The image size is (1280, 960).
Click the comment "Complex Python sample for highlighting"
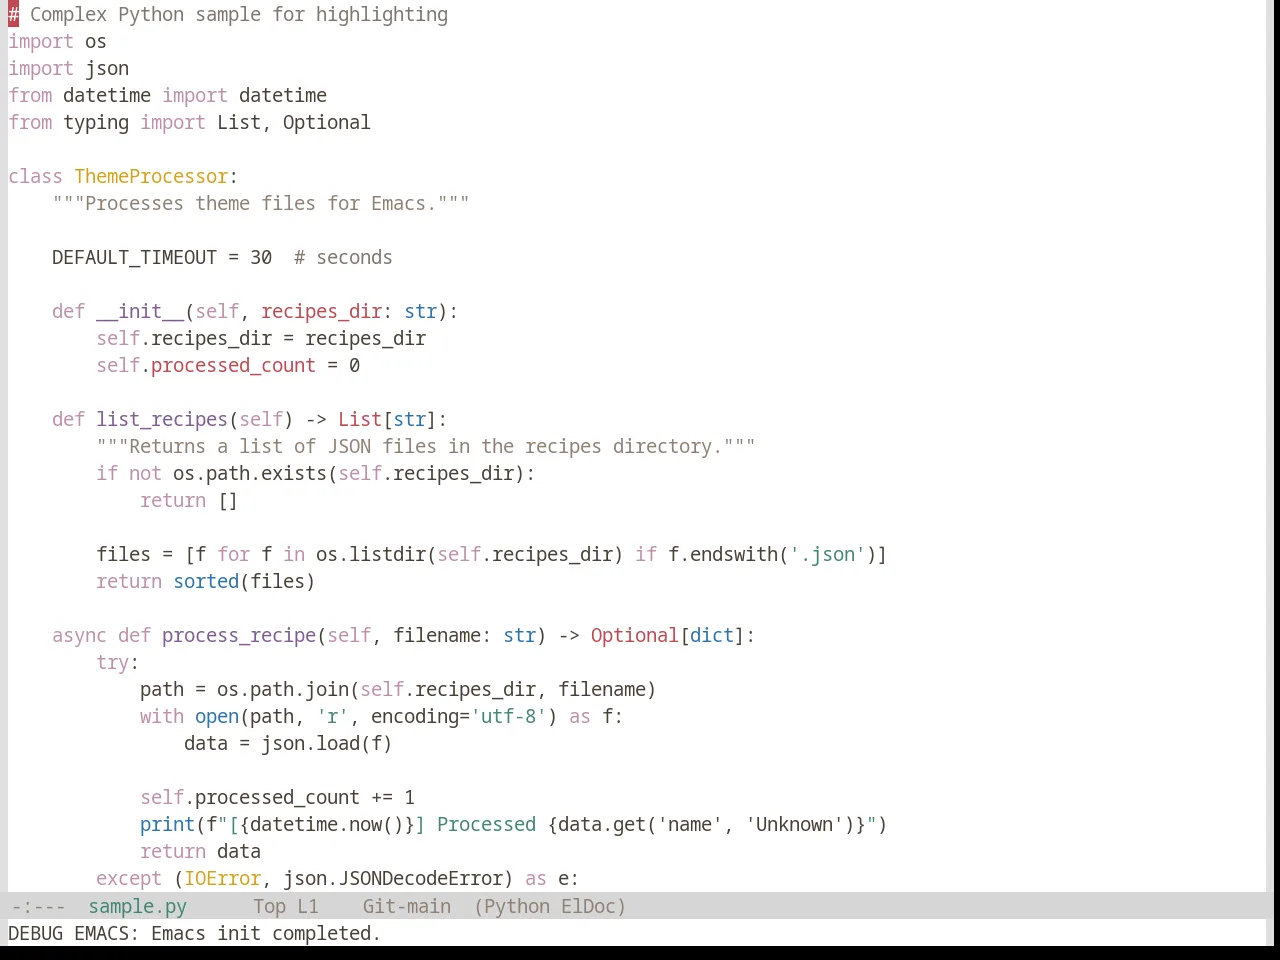click(239, 15)
